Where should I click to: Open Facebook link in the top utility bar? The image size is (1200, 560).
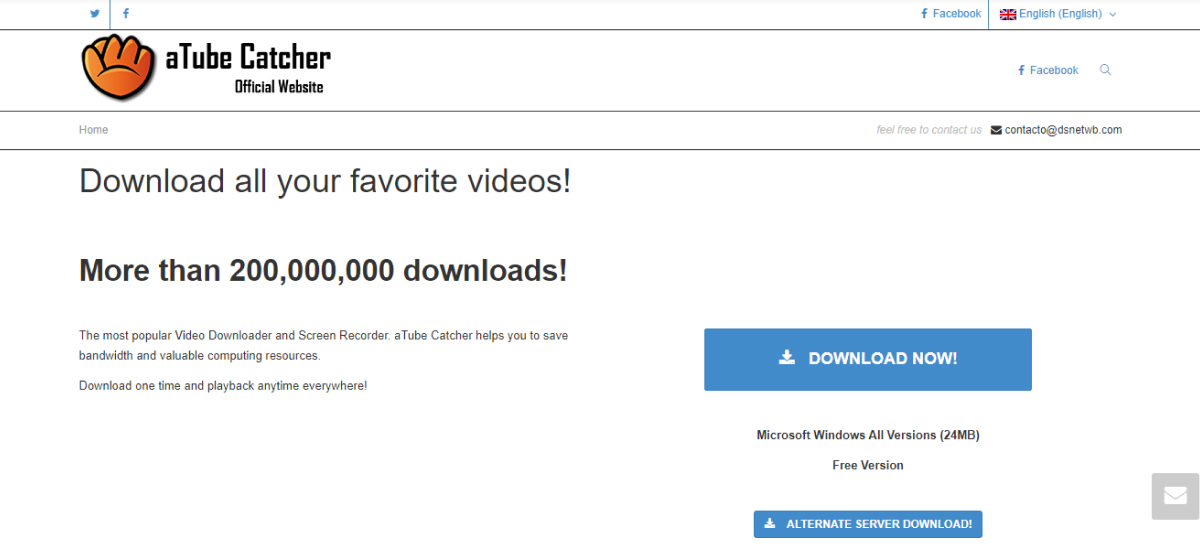[951, 14]
